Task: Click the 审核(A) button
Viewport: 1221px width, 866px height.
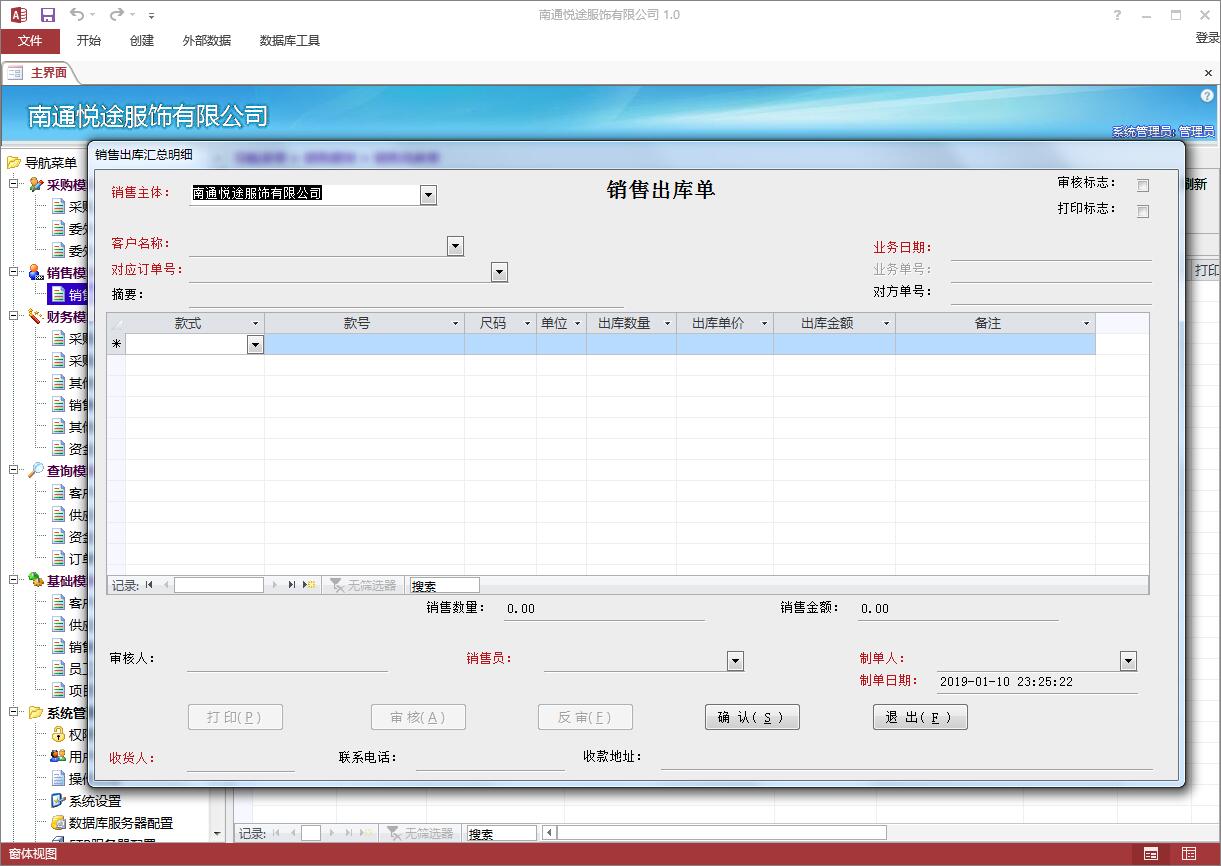Action: pyautogui.click(x=418, y=717)
